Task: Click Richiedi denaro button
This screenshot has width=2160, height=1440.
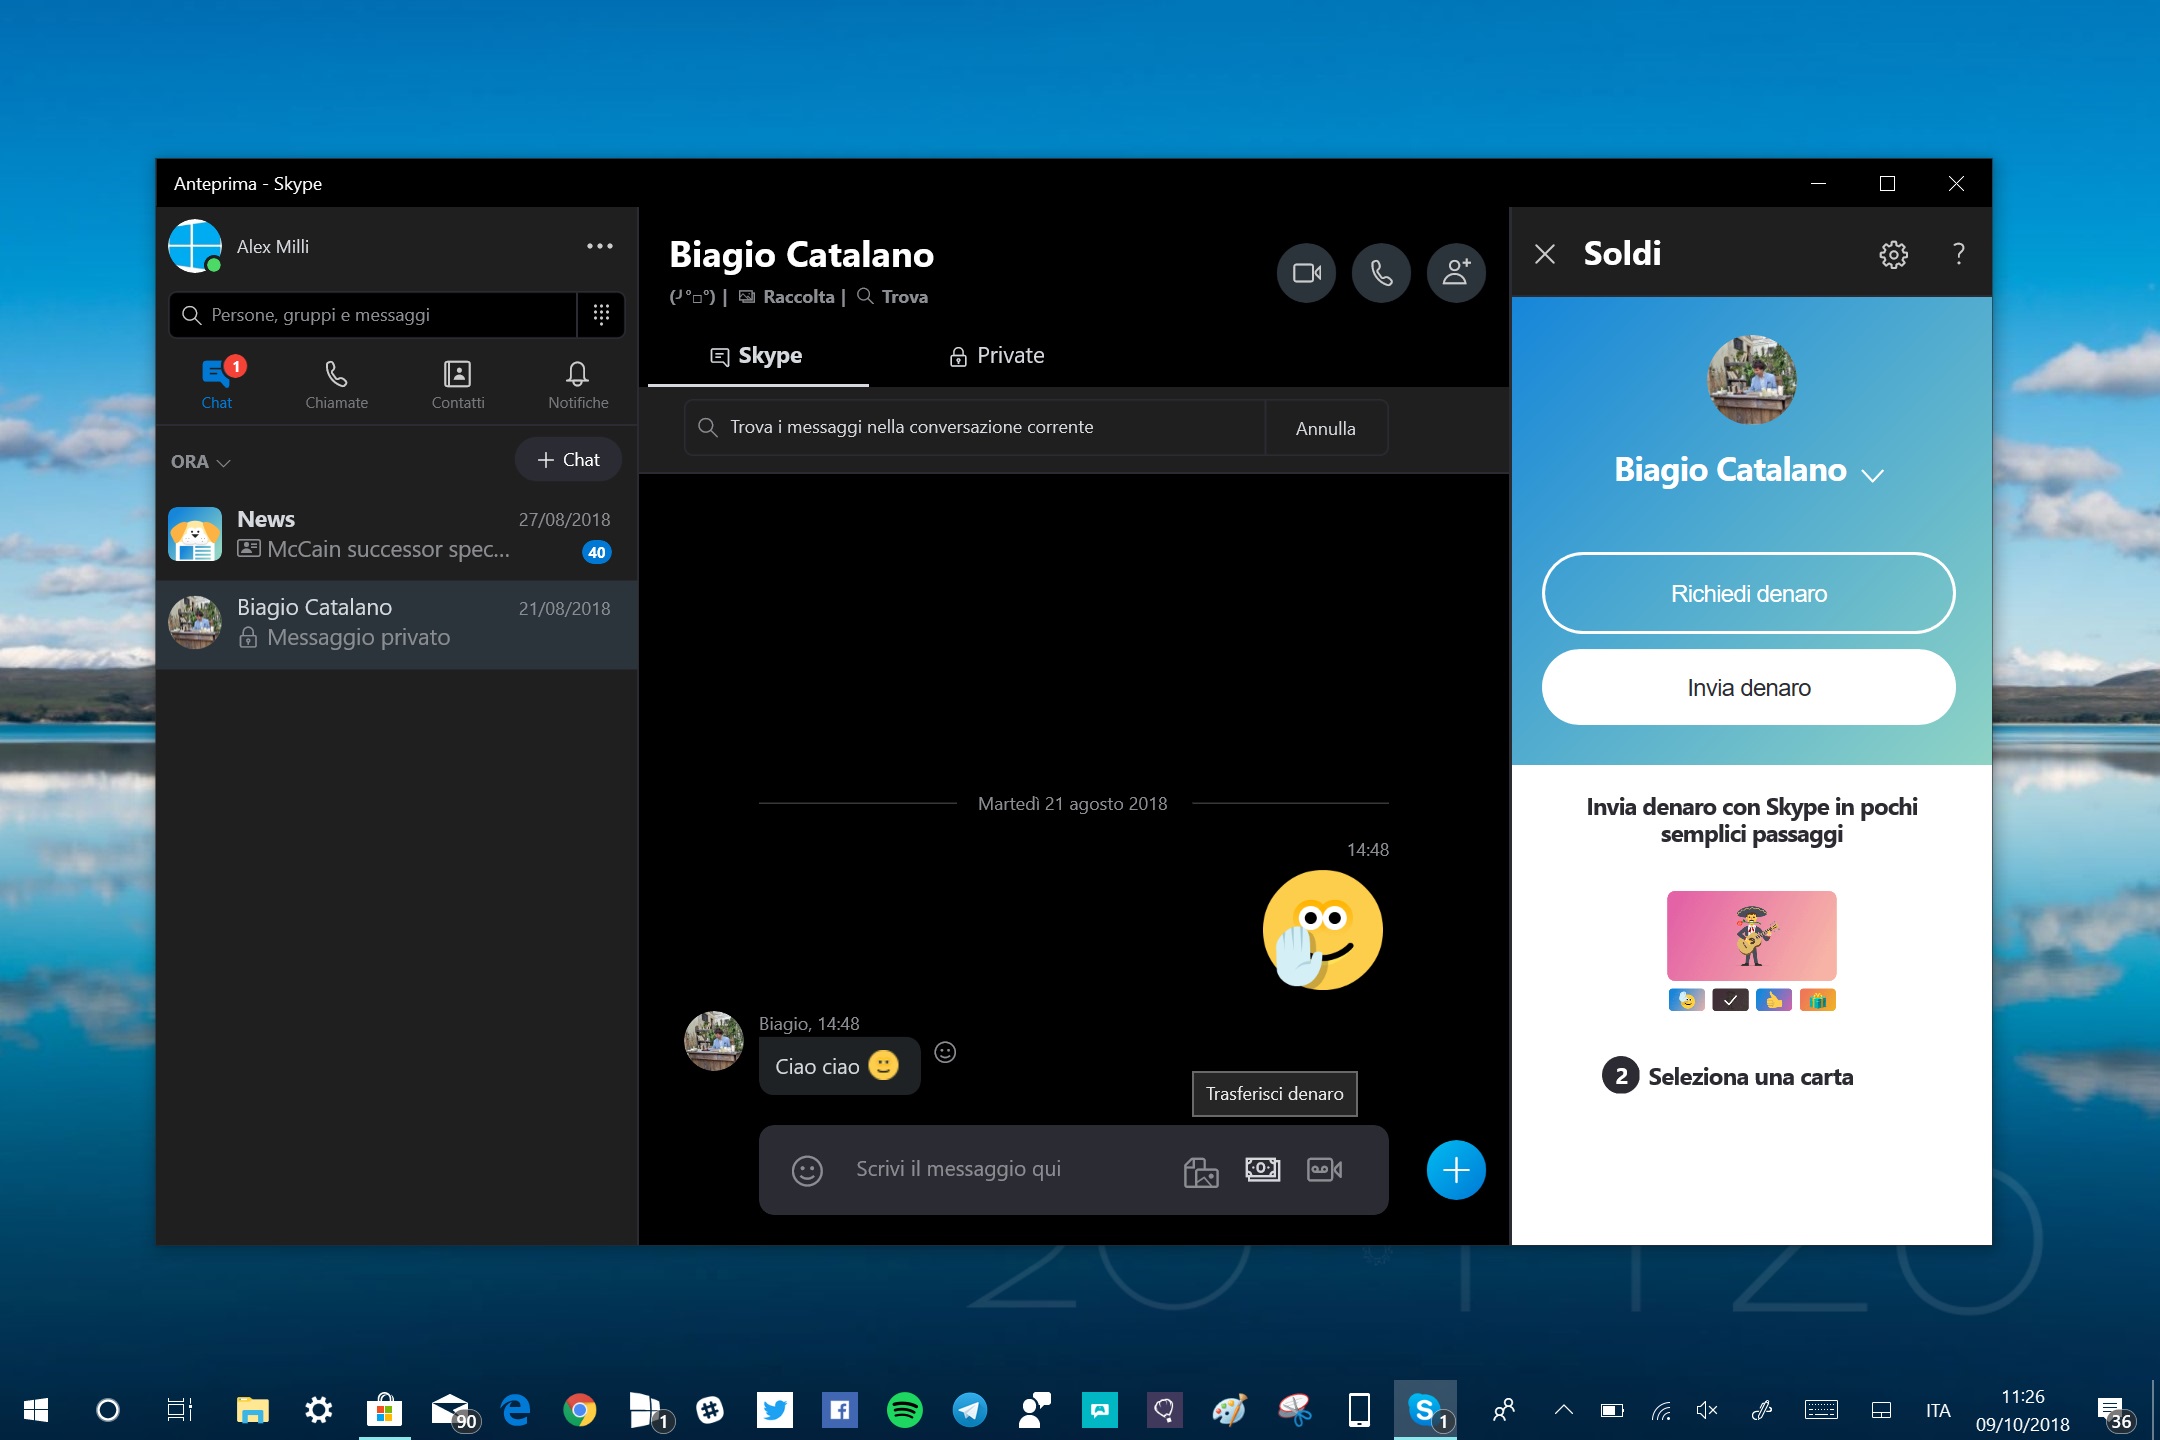Action: tap(1748, 593)
